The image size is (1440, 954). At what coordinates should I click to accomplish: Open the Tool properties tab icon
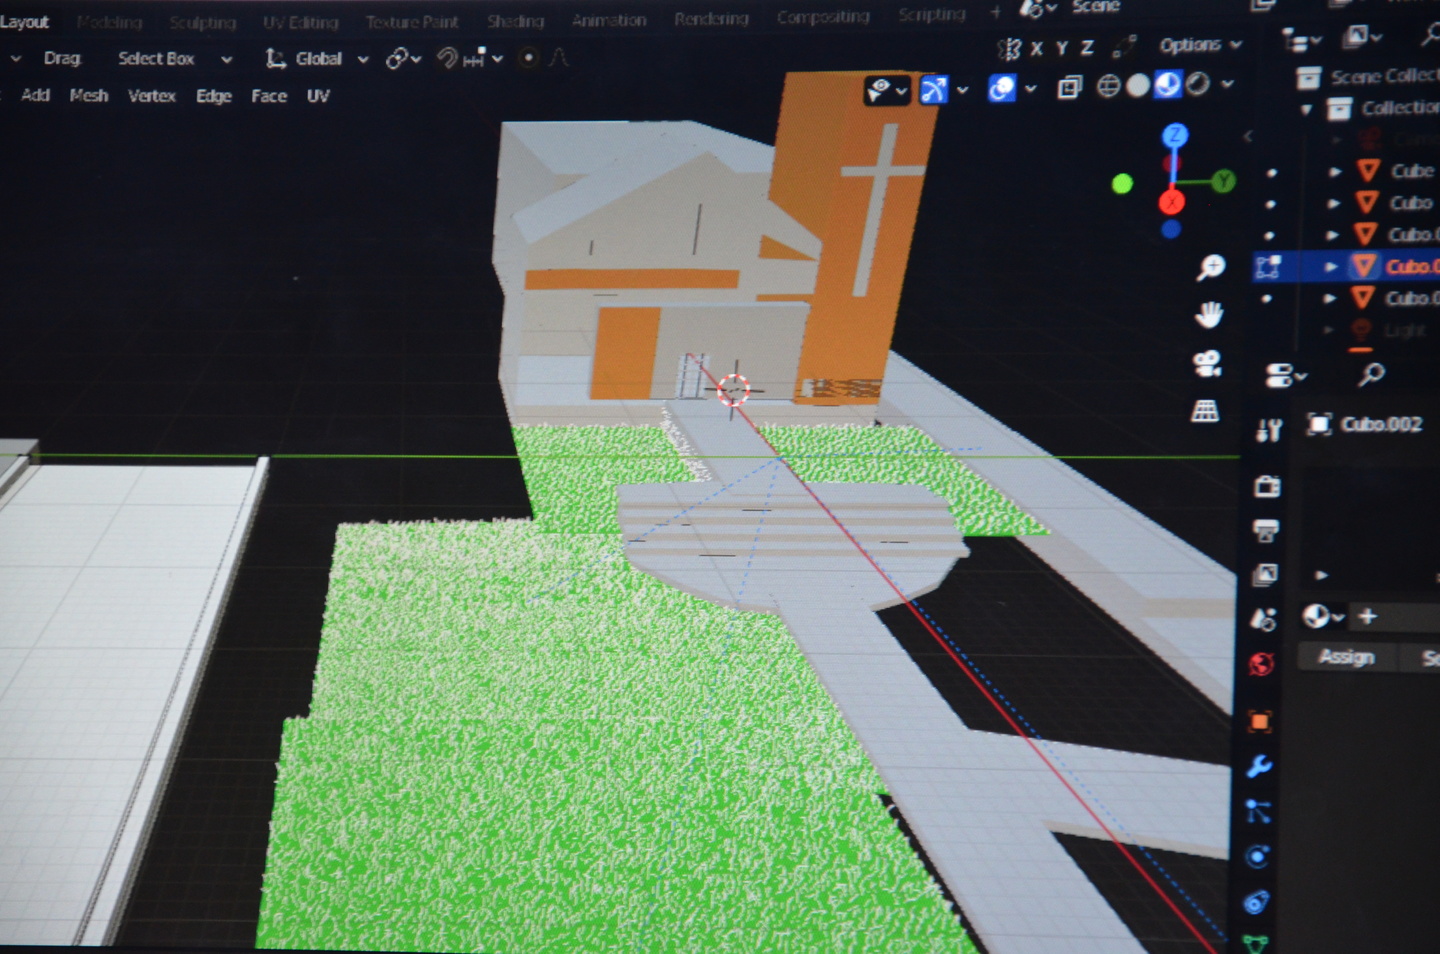pyautogui.click(x=1269, y=431)
